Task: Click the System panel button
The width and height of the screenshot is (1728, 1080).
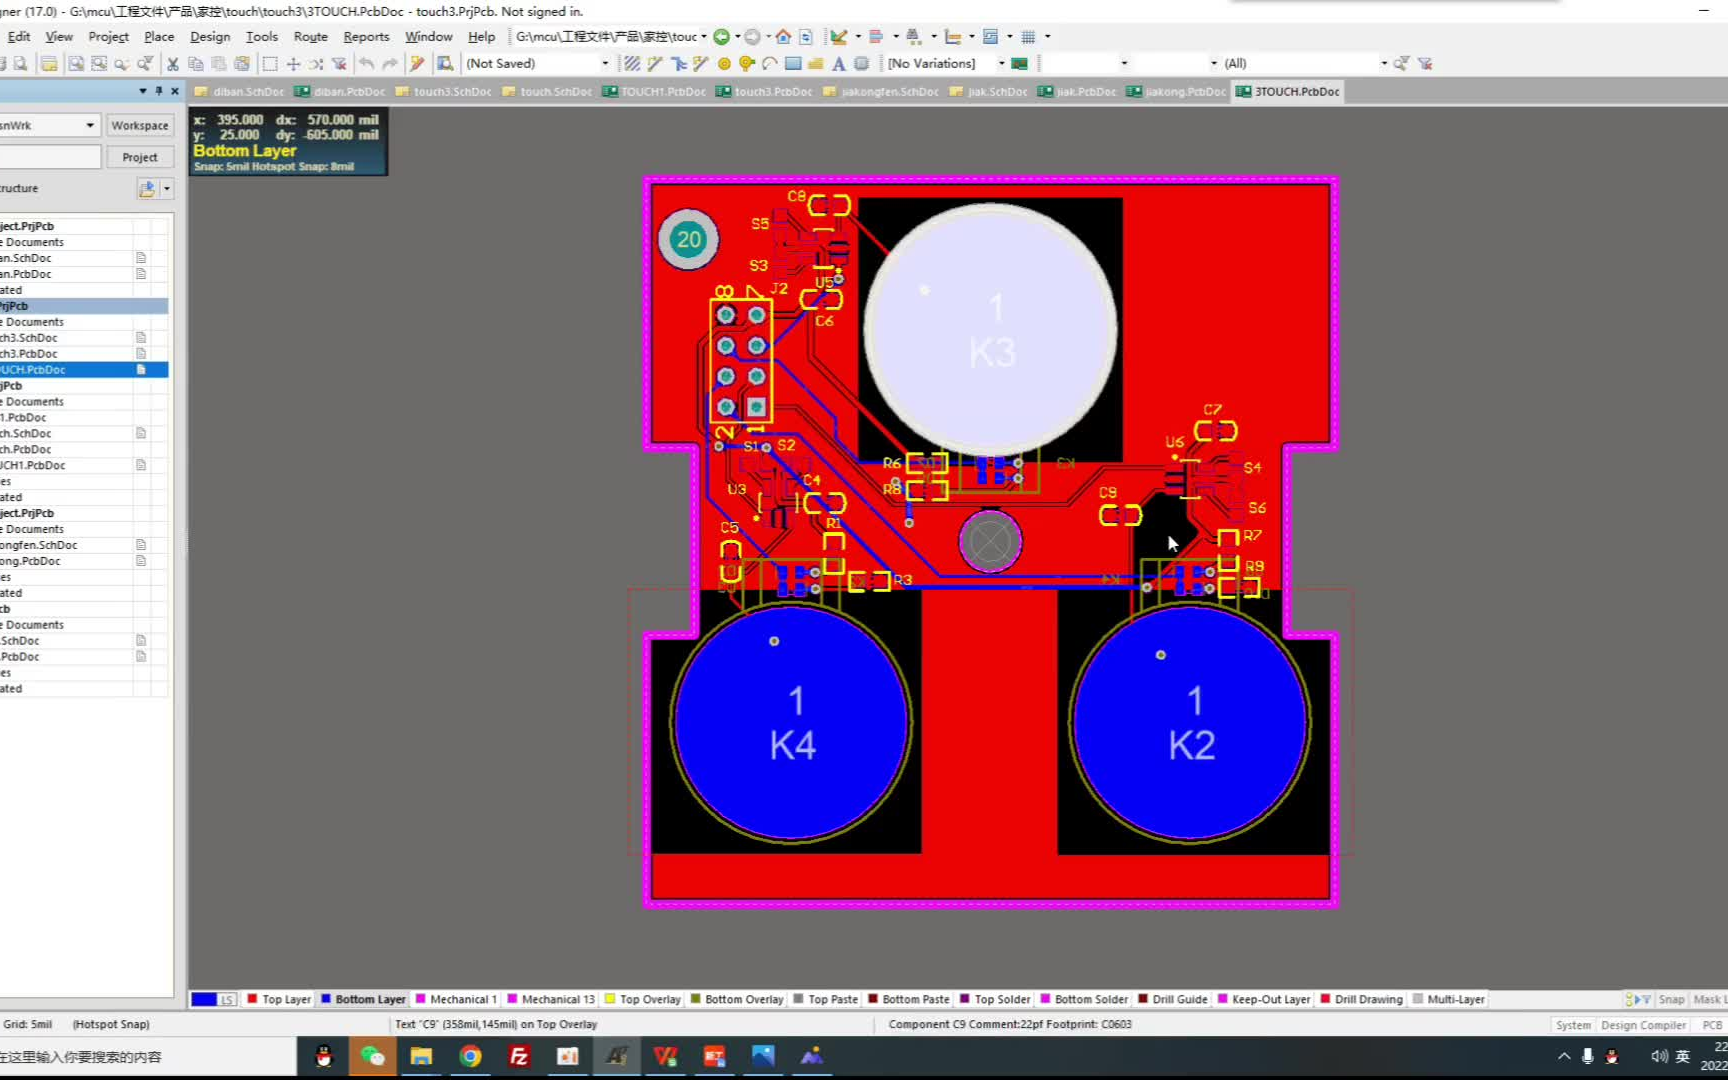Action: 1572,1025
